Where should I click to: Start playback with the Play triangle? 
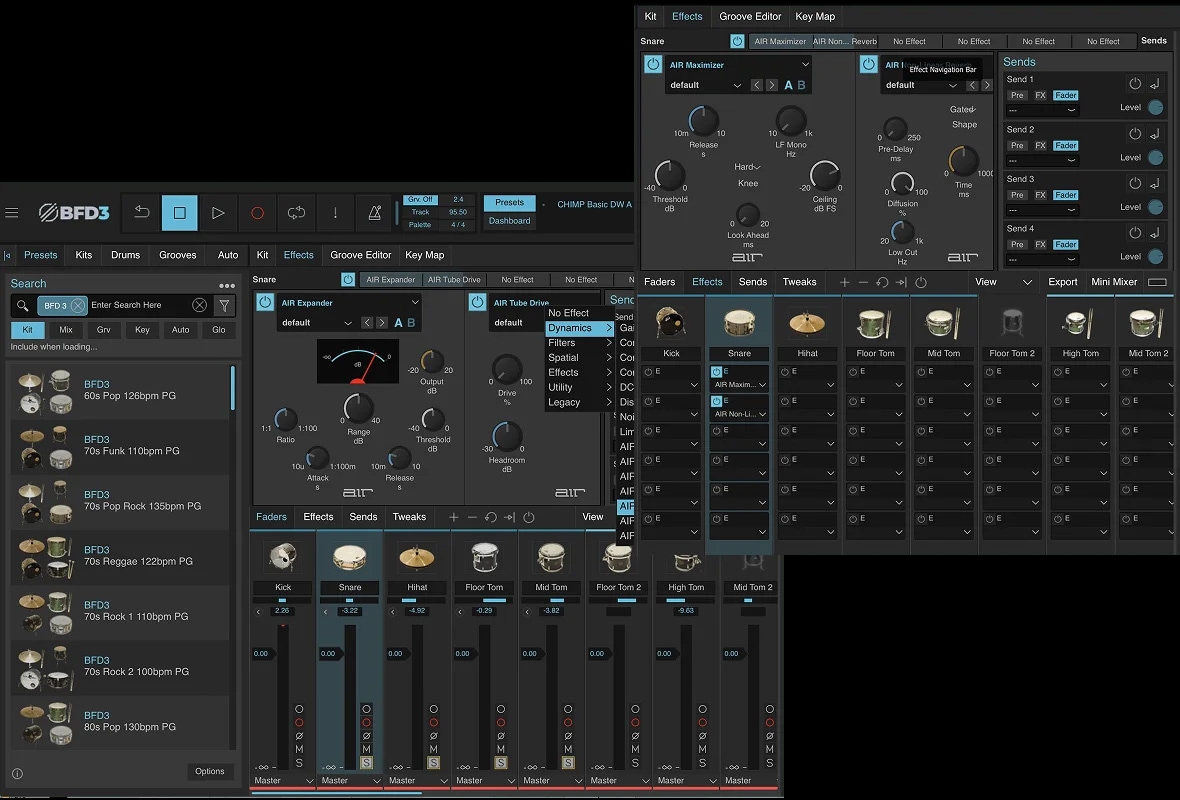tap(217, 213)
